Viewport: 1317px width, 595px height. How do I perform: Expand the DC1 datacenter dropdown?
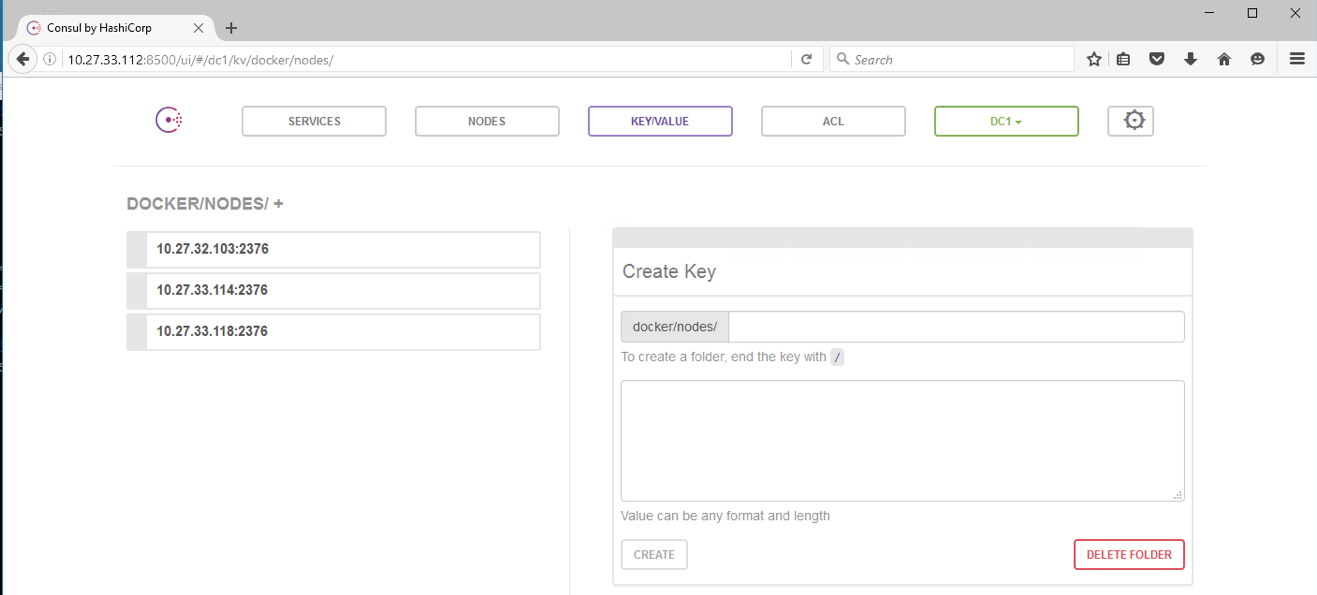[x=1006, y=121]
